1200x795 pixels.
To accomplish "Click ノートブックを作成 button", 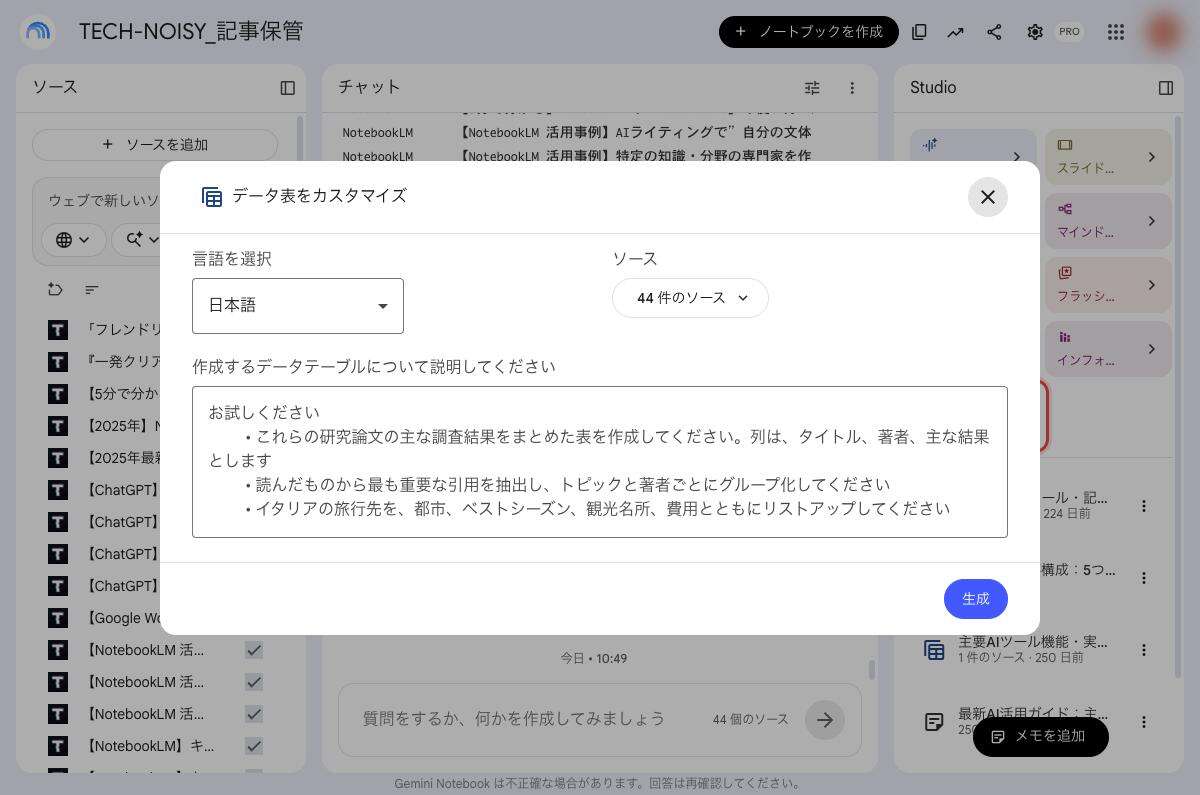I will click(x=808, y=32).
